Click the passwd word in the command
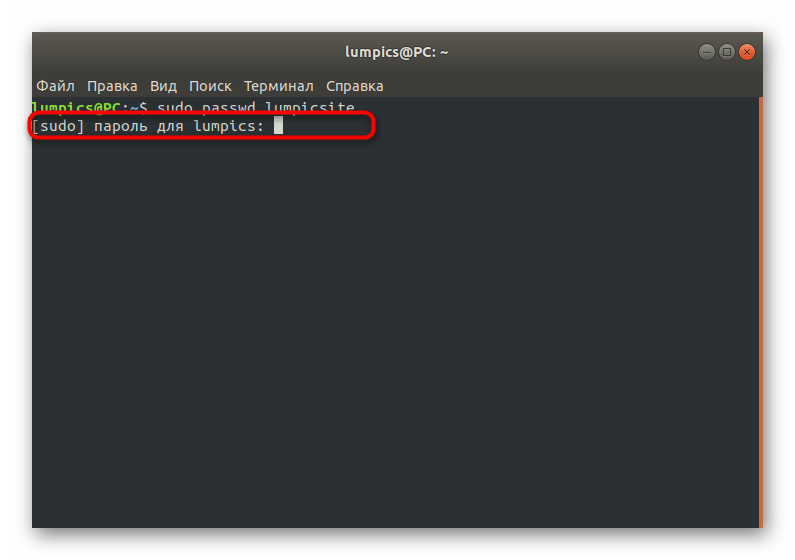The height and width of the screenshot is (560, 795). pos(229,107)
